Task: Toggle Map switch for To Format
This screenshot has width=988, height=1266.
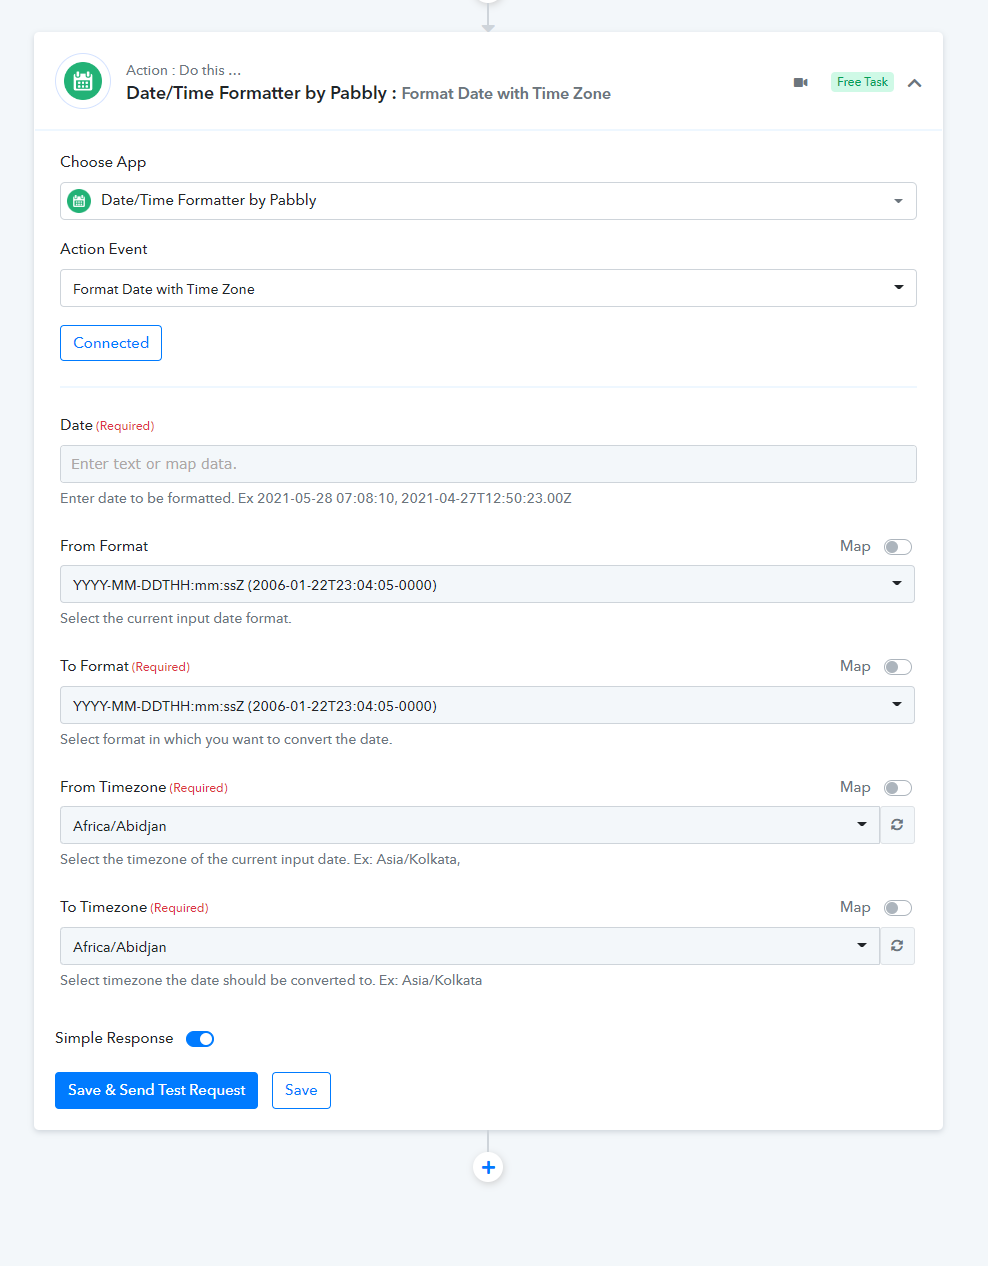Action: coord(898,667)
